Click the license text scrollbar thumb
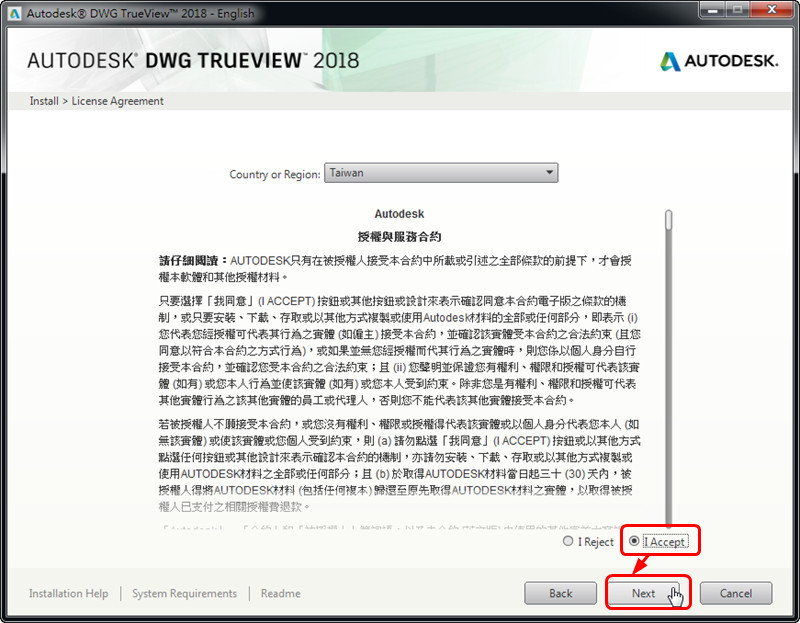The height and width of the screenshot is (623, 800). pos(668,220)
